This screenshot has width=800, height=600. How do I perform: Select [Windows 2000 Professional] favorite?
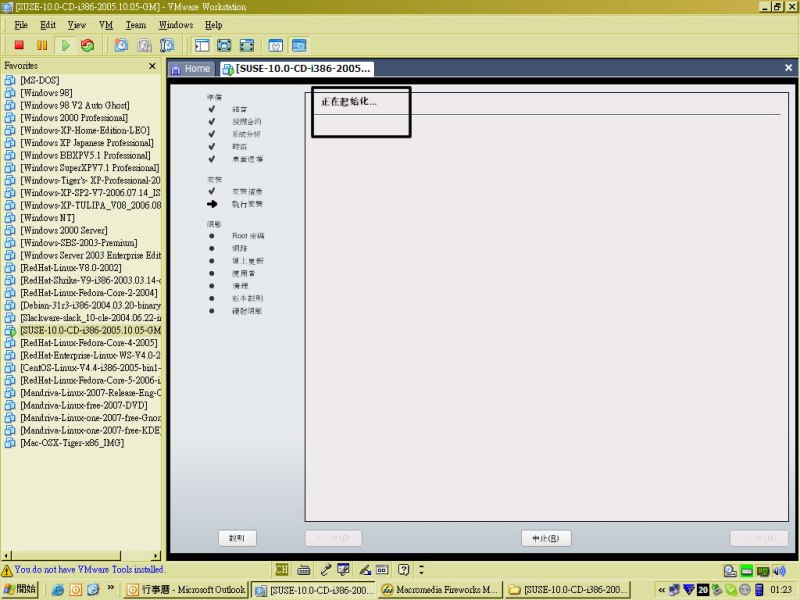point(74,118)
